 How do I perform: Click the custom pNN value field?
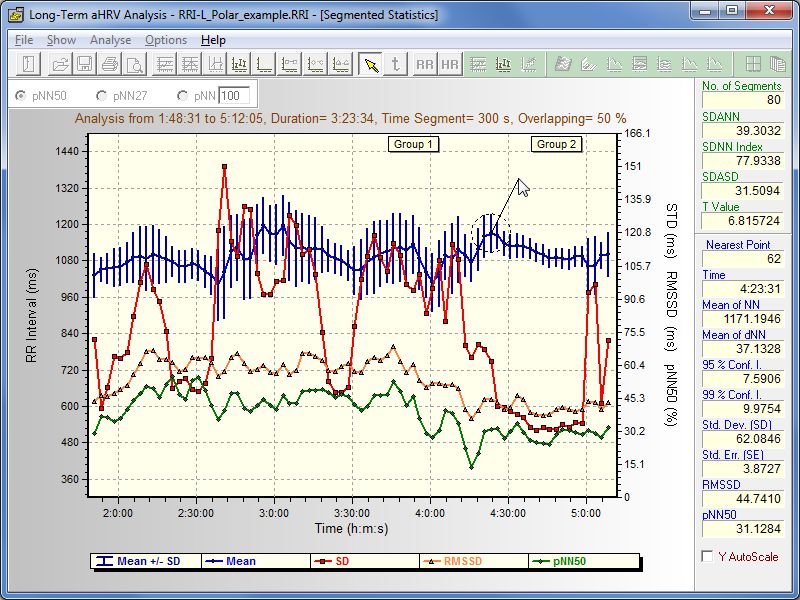(235, 96)
